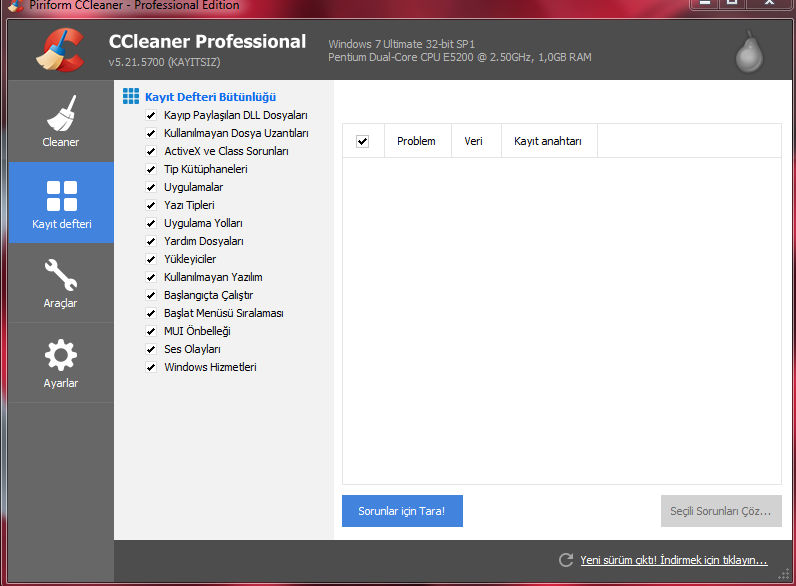
Task: Click the pear icon in header
Action: pos(749,52)
